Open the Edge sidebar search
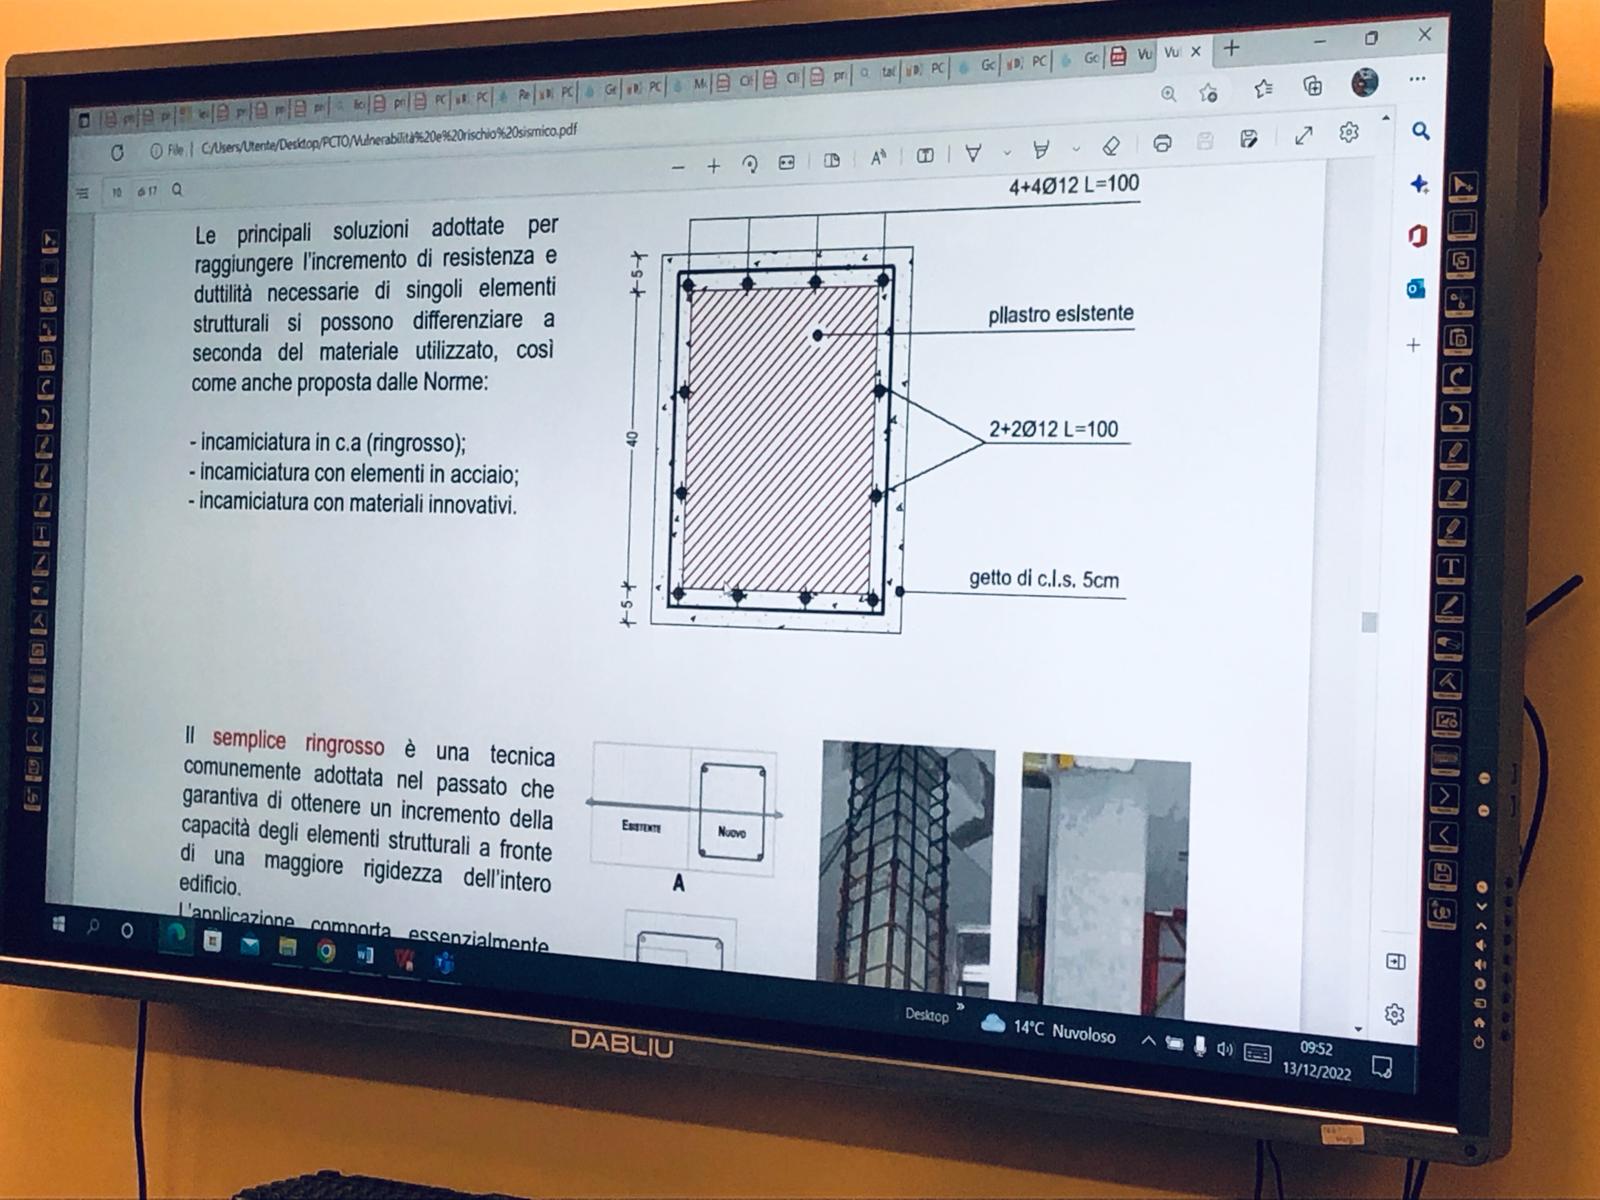Viewport: 1600px width, 1200px height. [1421, 131]
